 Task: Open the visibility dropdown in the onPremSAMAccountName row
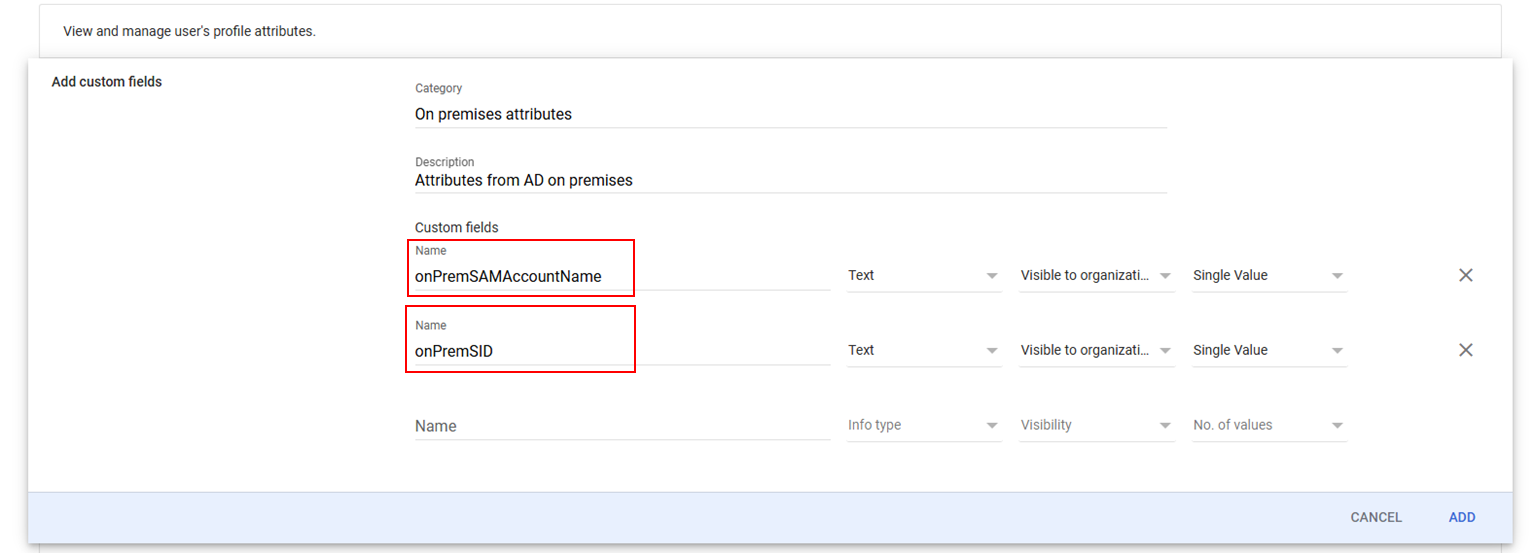[x=1096, y=276]
